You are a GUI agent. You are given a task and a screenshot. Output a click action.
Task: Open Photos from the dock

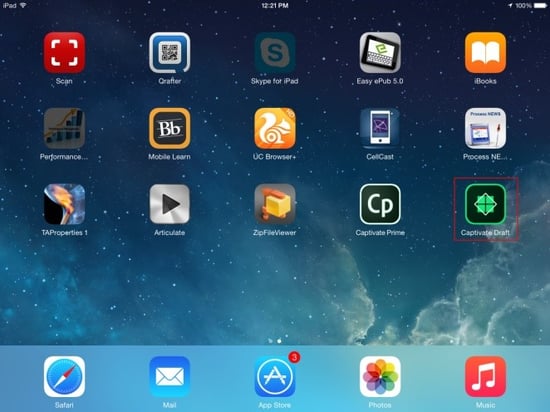(380, 377)
